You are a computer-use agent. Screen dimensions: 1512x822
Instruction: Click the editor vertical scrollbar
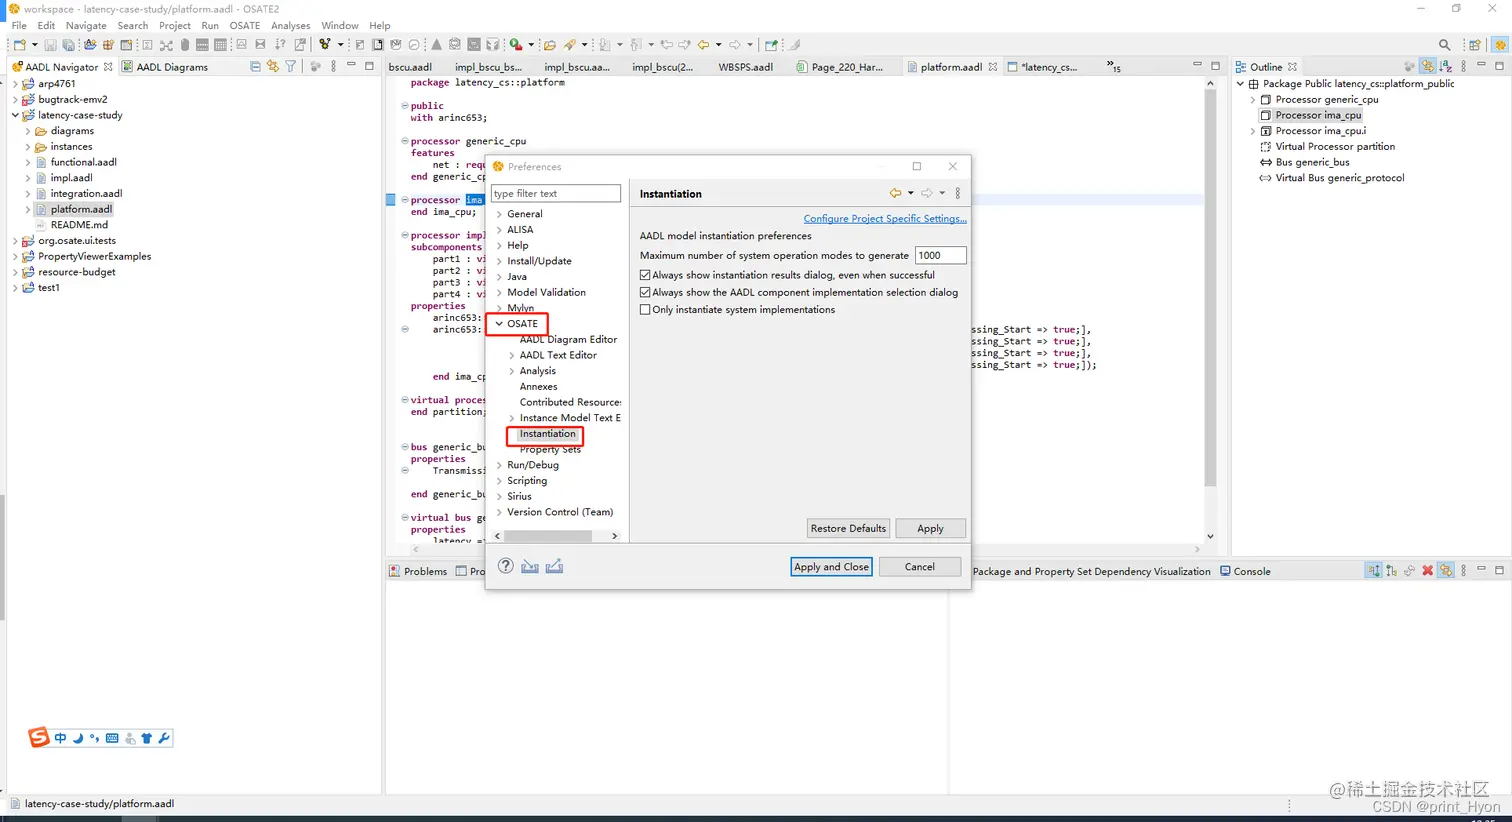[x=1210, y=290]
